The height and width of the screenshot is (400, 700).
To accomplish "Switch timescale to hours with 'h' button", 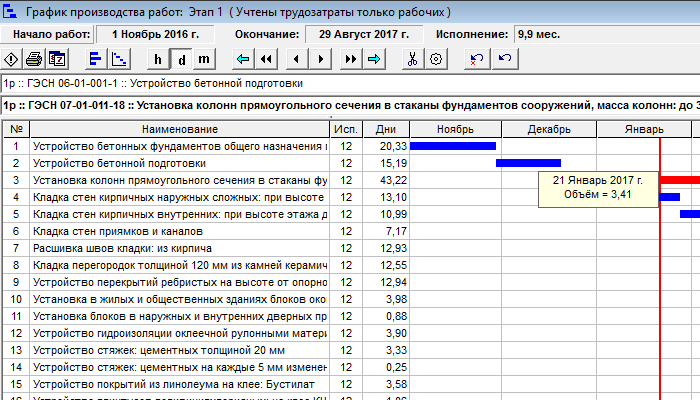I will 157,60.
